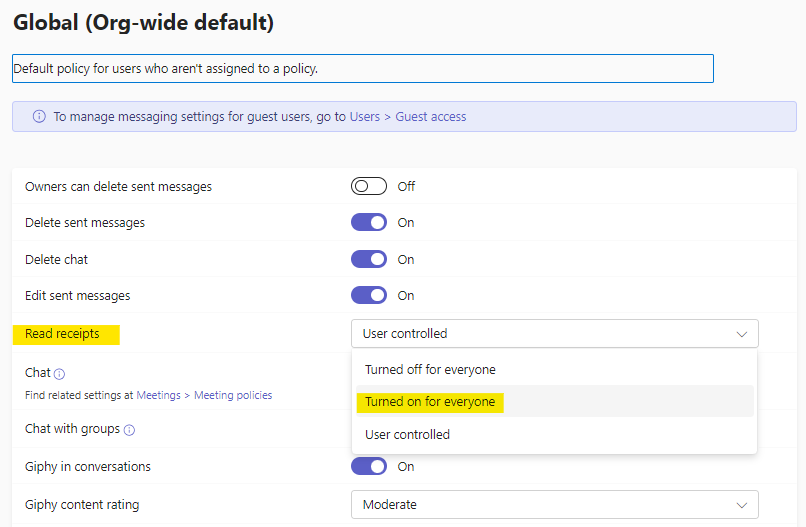Click the info icon beside Chat
806x527 pixels.
pyautogui.click(x=60, y=373)
